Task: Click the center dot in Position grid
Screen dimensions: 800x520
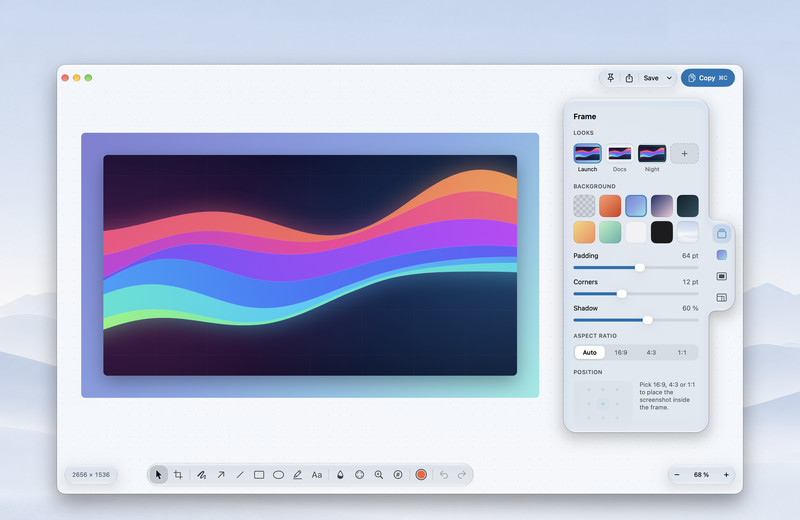Action: pos(603,404)
